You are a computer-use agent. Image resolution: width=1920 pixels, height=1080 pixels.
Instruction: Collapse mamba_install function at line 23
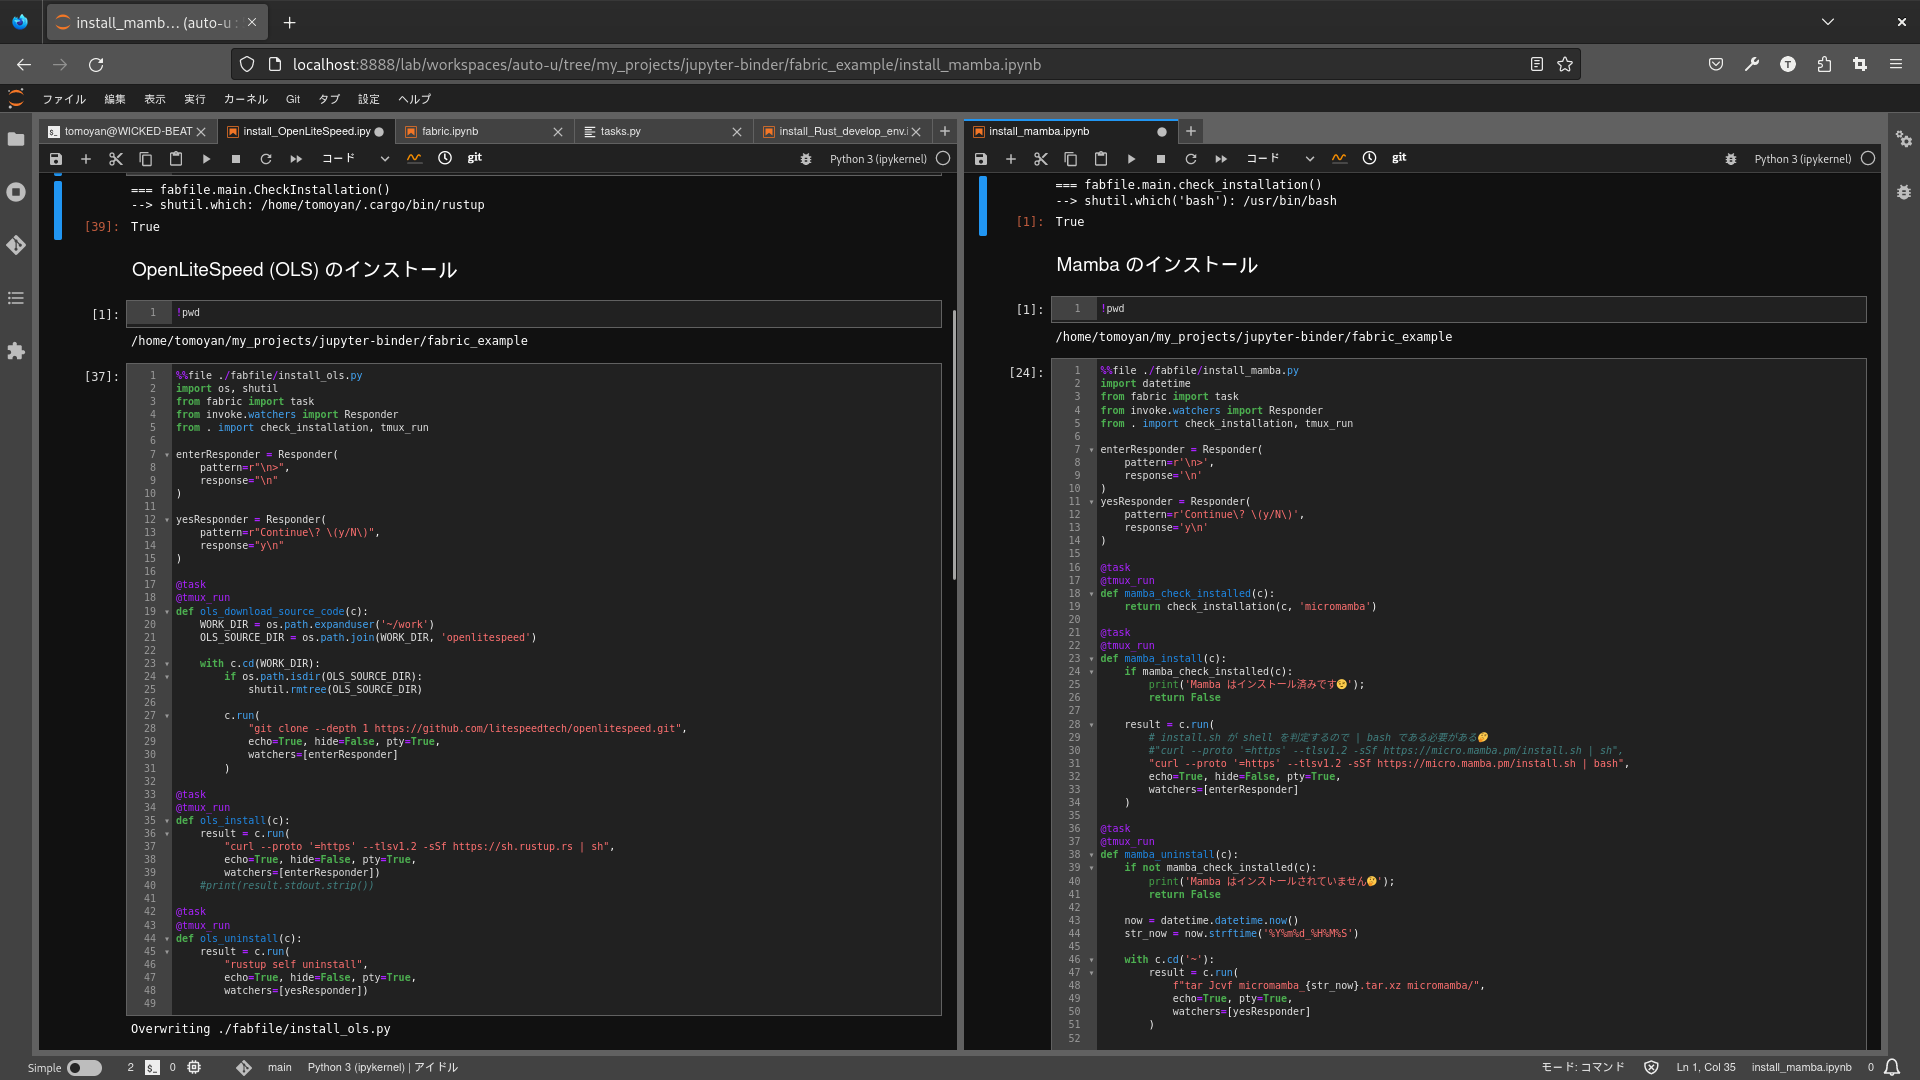click(x=1091, y=659)
